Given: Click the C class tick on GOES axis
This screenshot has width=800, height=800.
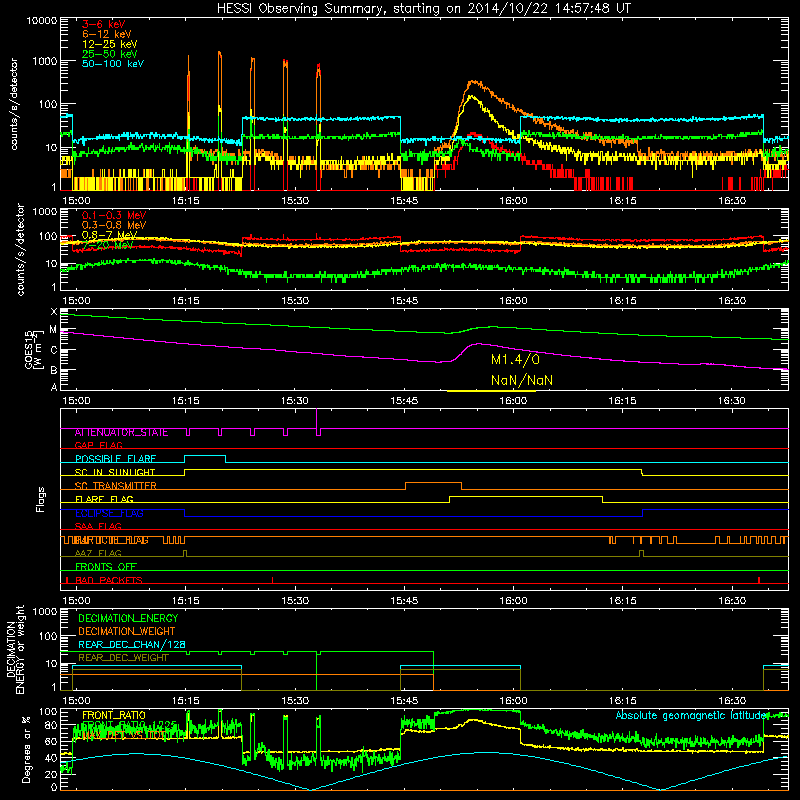Looking at the screenshot, I should click(x=54, y=351).
